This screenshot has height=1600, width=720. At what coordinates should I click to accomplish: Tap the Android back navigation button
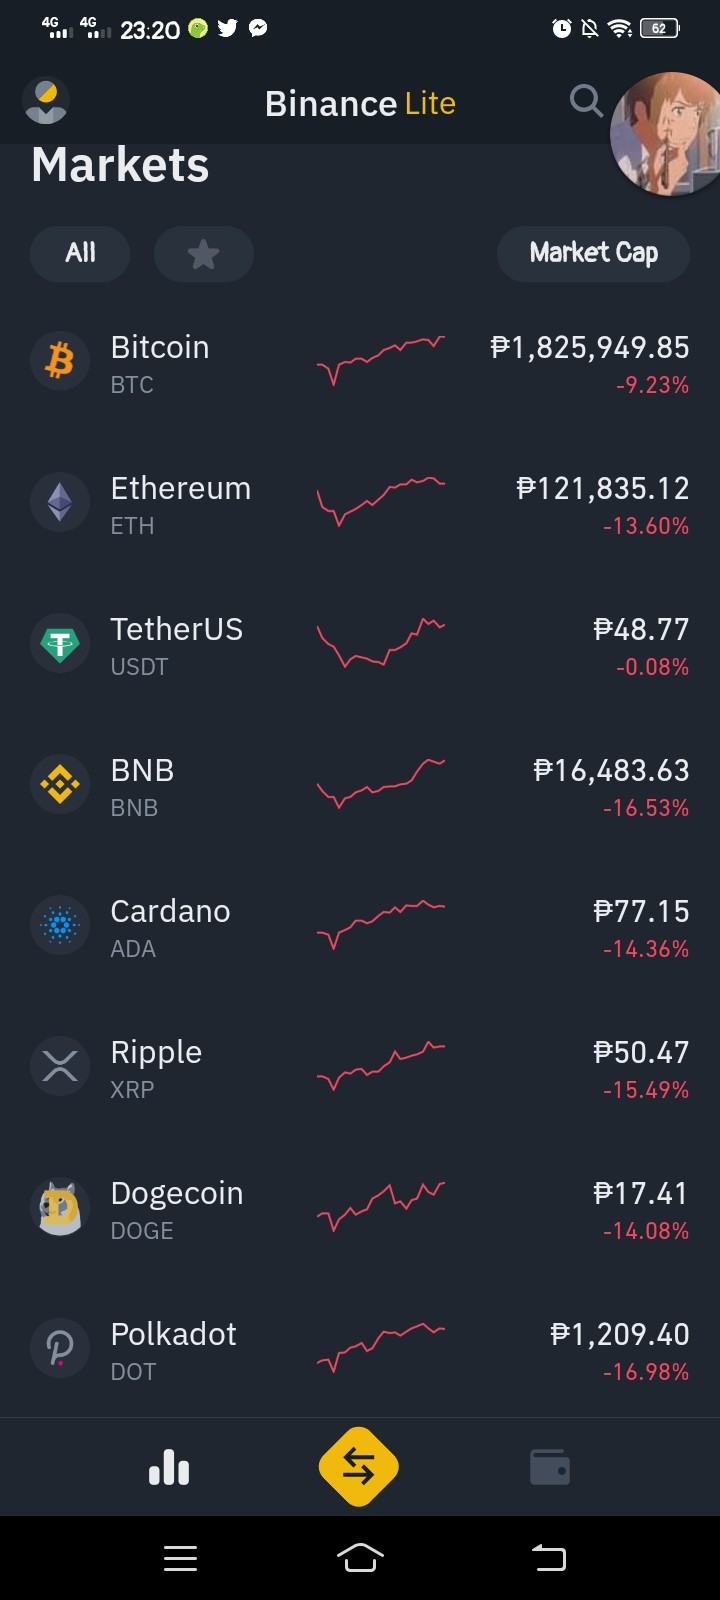548,1557
